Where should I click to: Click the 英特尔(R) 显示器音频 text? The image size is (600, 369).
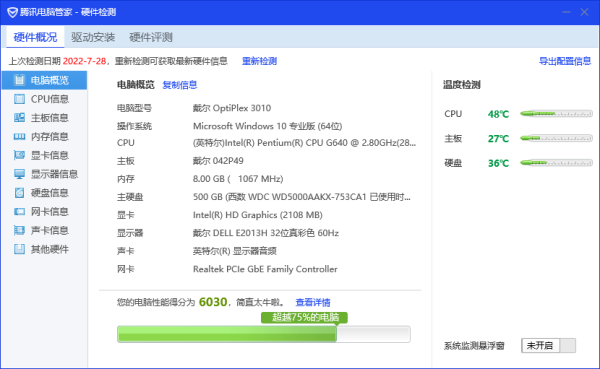tap(235, 251)
